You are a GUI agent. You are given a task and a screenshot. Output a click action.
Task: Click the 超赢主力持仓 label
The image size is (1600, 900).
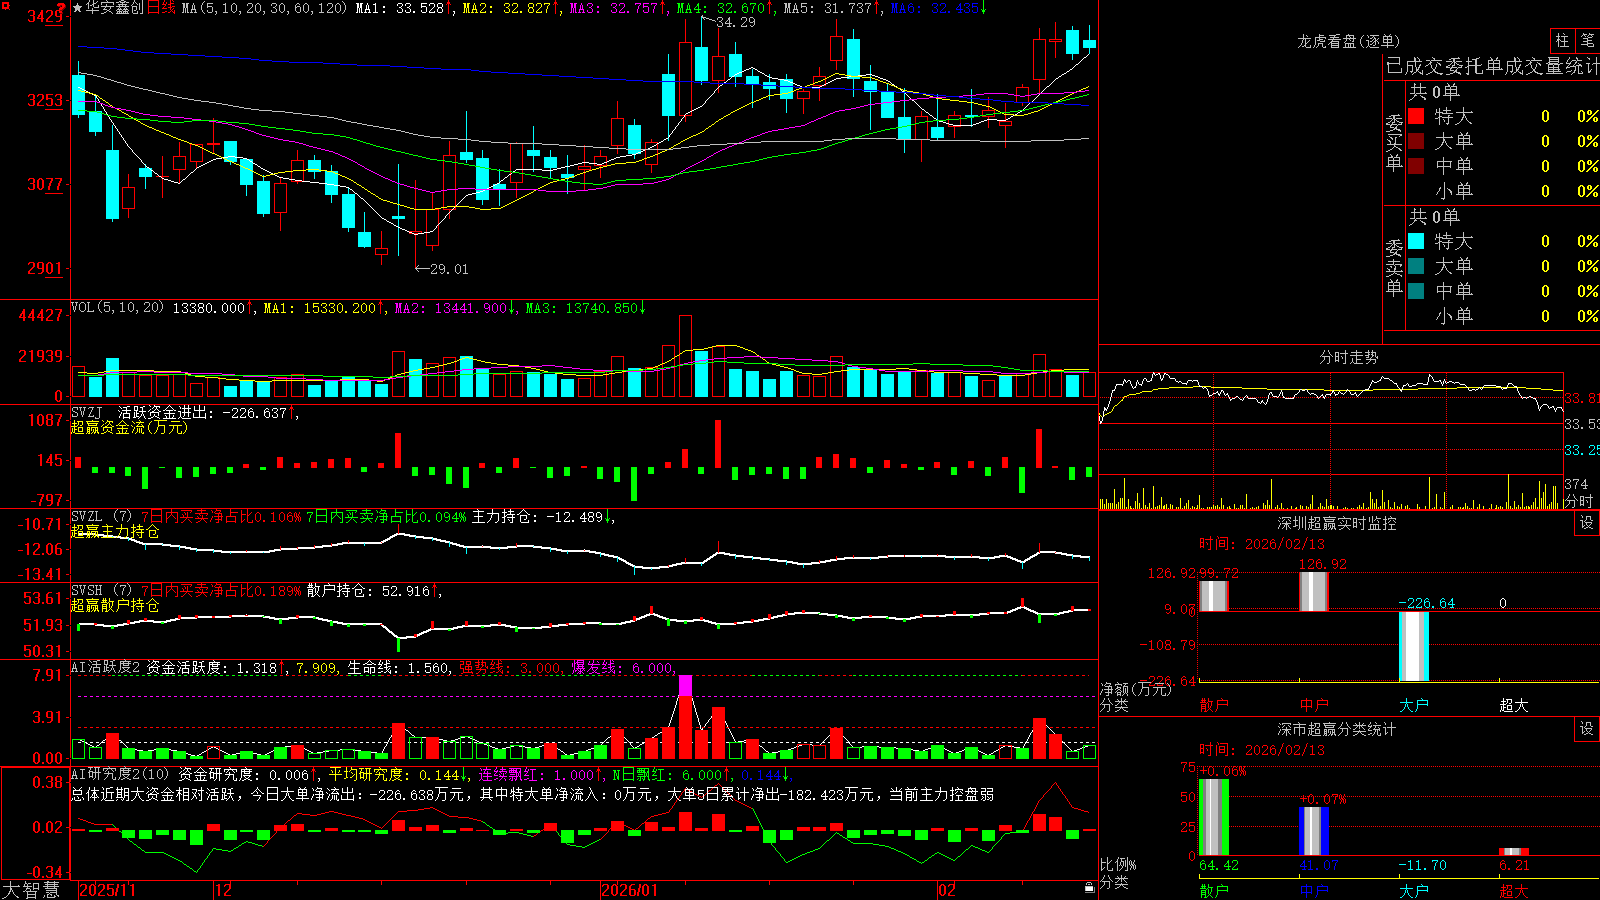115,531
